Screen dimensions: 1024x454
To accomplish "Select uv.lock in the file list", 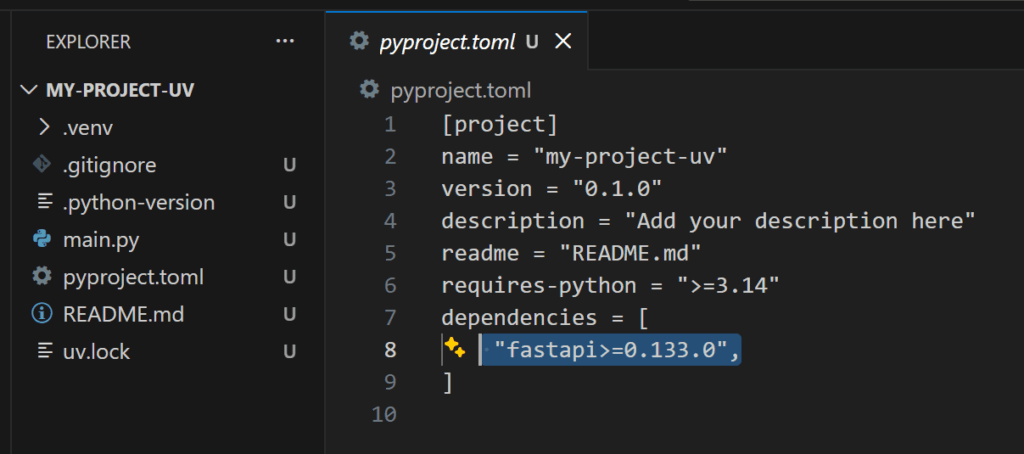I will [96, 351].
